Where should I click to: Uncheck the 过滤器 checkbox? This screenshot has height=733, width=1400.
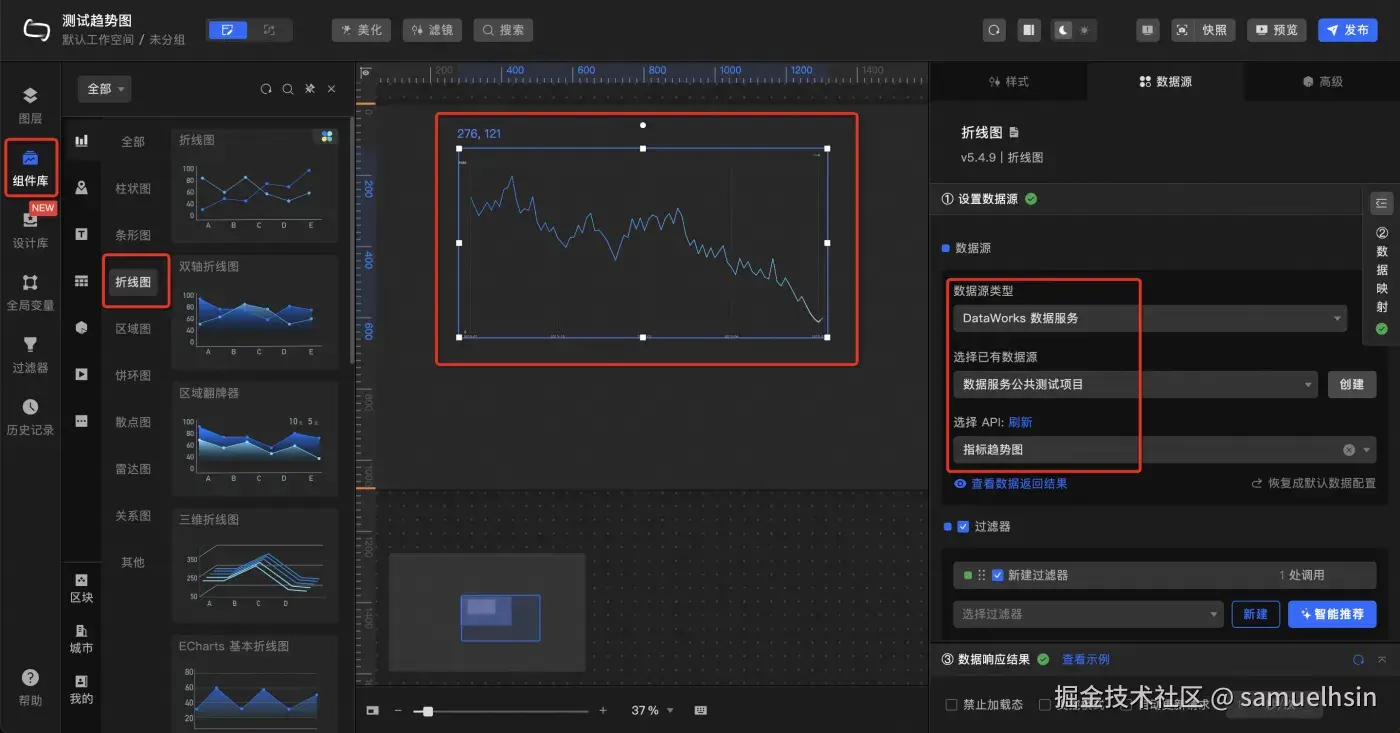point(963,526)
